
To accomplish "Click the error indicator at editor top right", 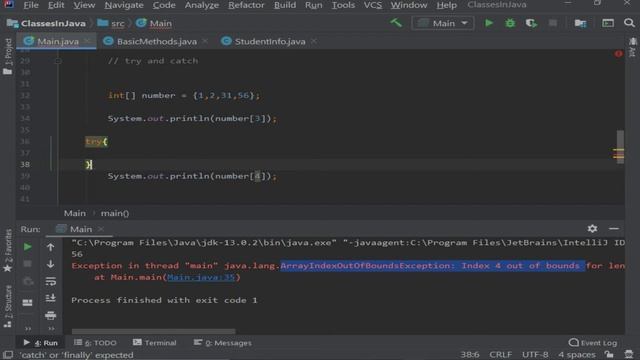I will click(x=618, y=54).
